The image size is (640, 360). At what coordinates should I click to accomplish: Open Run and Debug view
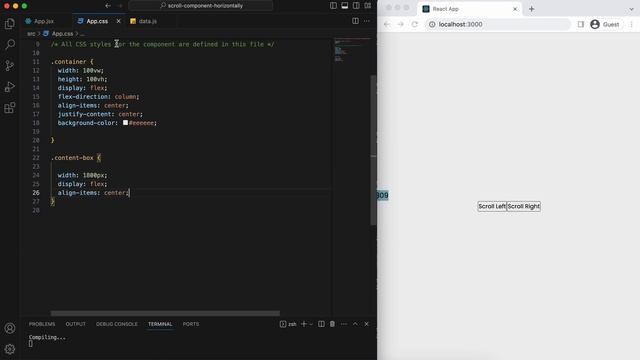tap(10, 87)
